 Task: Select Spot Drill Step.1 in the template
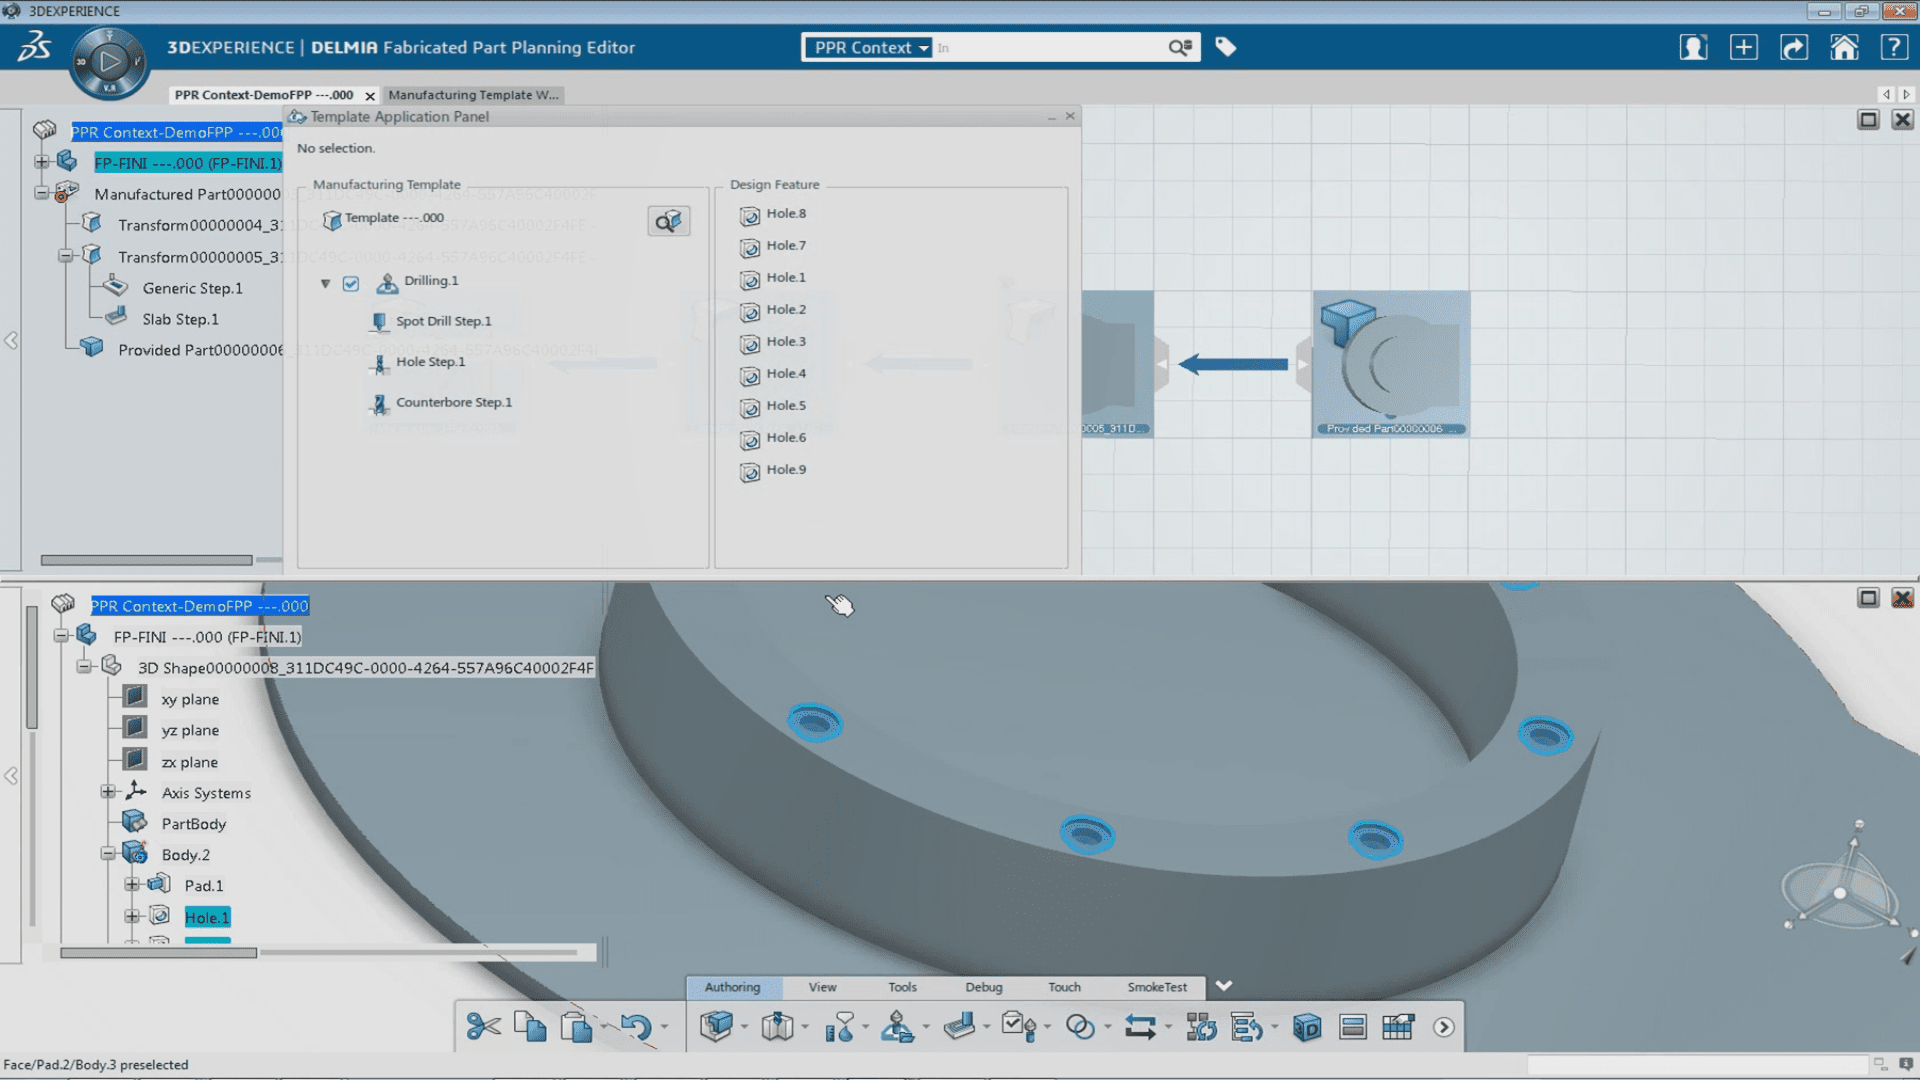click(x=443, y=321)
